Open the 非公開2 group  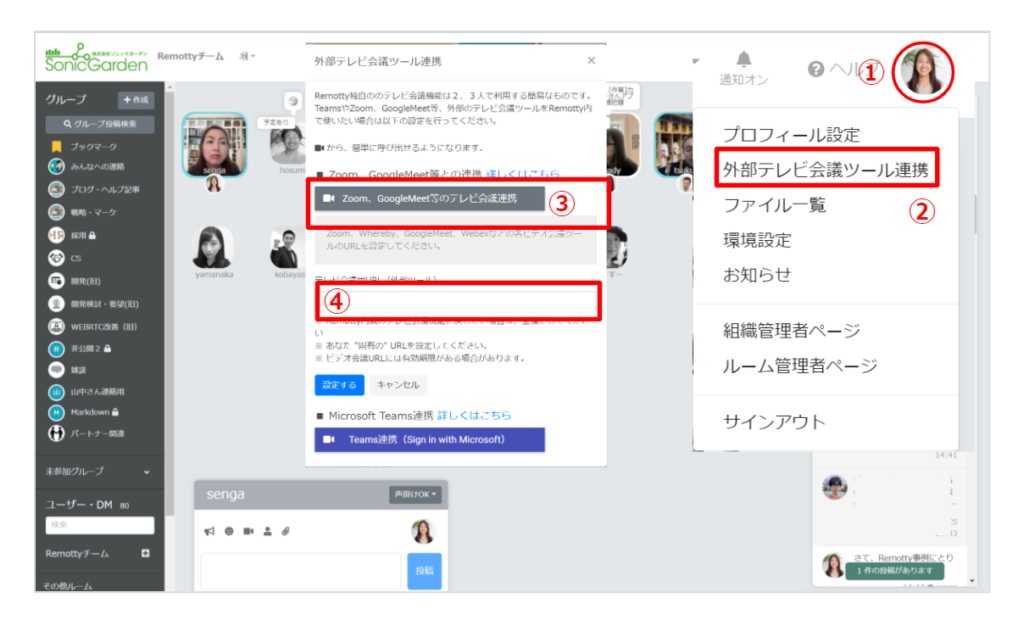coord(80,348)
